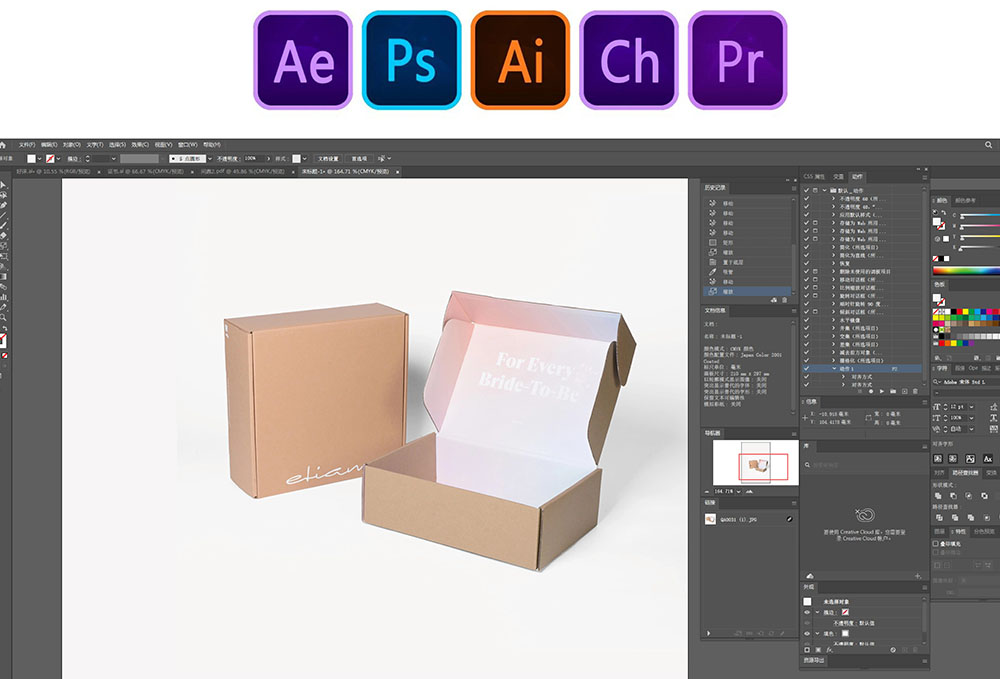The width and height of the screenshot is (1000, 679).
Task: Toggle dialog box on the 删除未使用的调板项目 action row
Action: pyautogui.click(x=816, y=272)
